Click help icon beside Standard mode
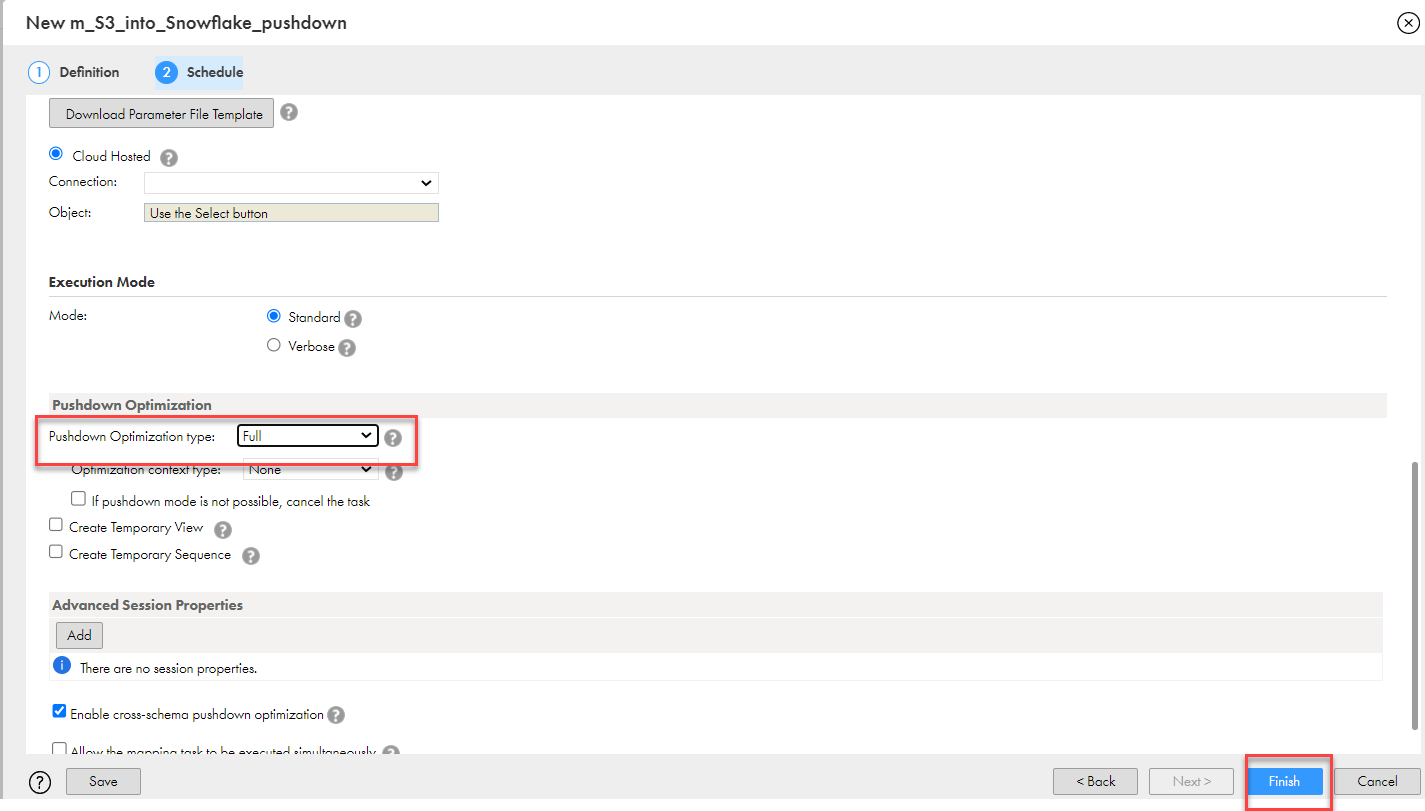This screenshot has height=811, width=1425. tap(353, 319)
